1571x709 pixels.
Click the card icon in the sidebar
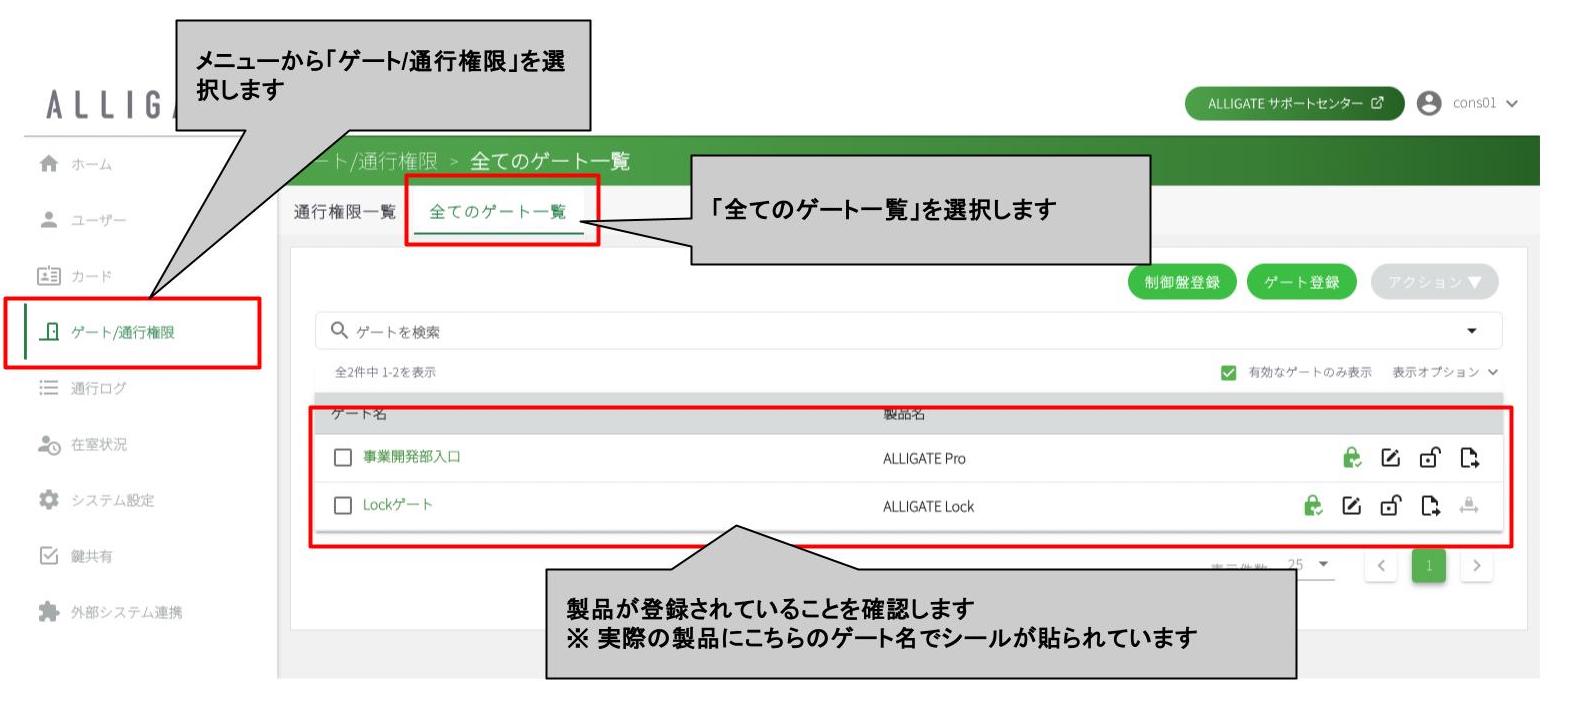click(x=48, y=276)
